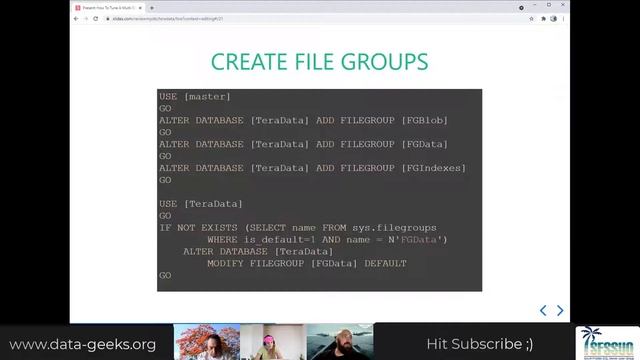Viewport: 640px width, 360px height.
Task: Click the CREATE FILE GROUPS slide title
Action: click(320, 62)
